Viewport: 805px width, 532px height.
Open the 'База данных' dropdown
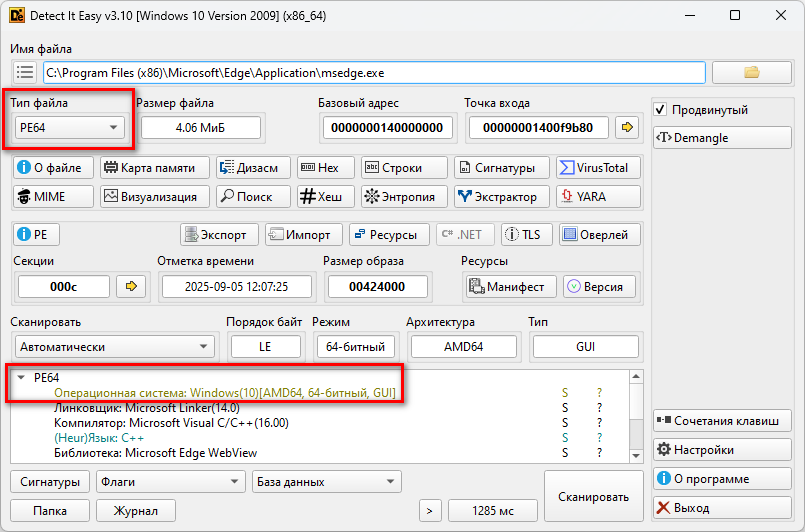click(327, 482)
